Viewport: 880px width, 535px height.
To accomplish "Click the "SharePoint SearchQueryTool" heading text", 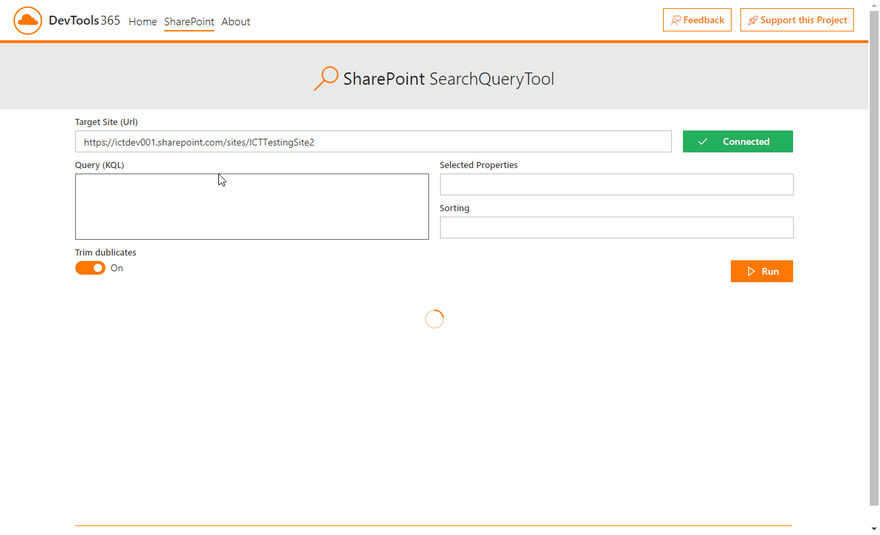I will (x=448, y=79).
